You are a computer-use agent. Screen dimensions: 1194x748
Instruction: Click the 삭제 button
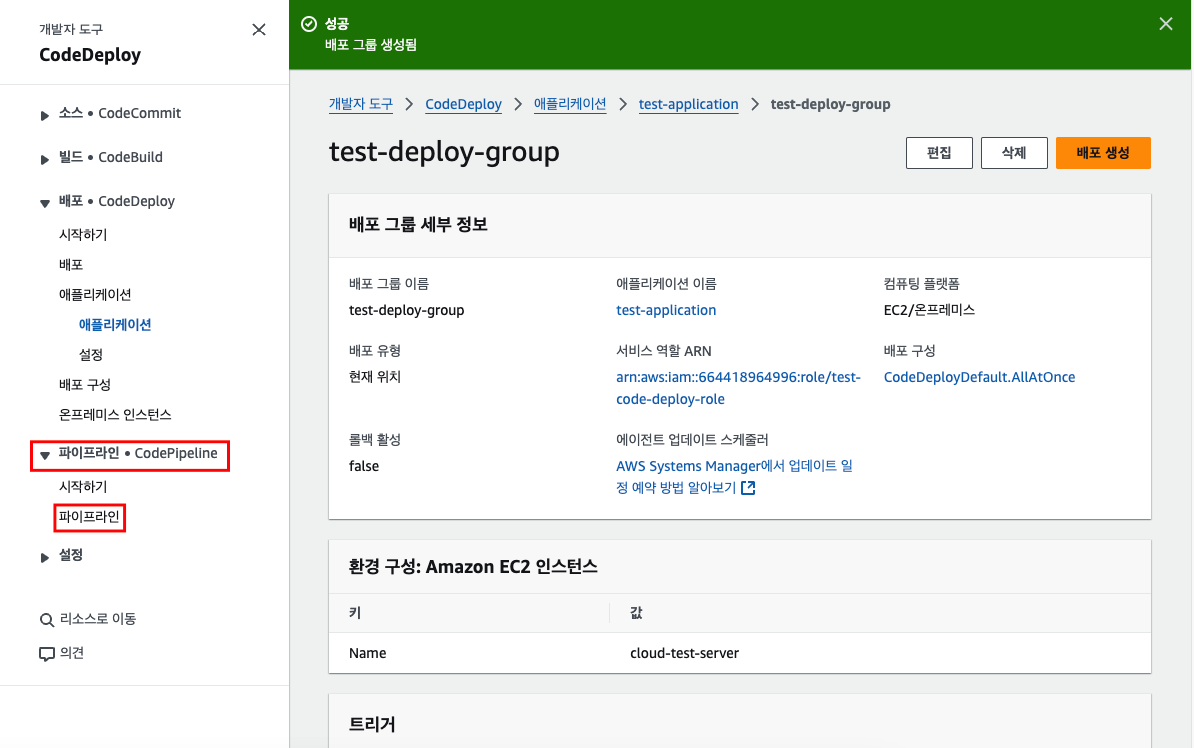[1014, 152]
